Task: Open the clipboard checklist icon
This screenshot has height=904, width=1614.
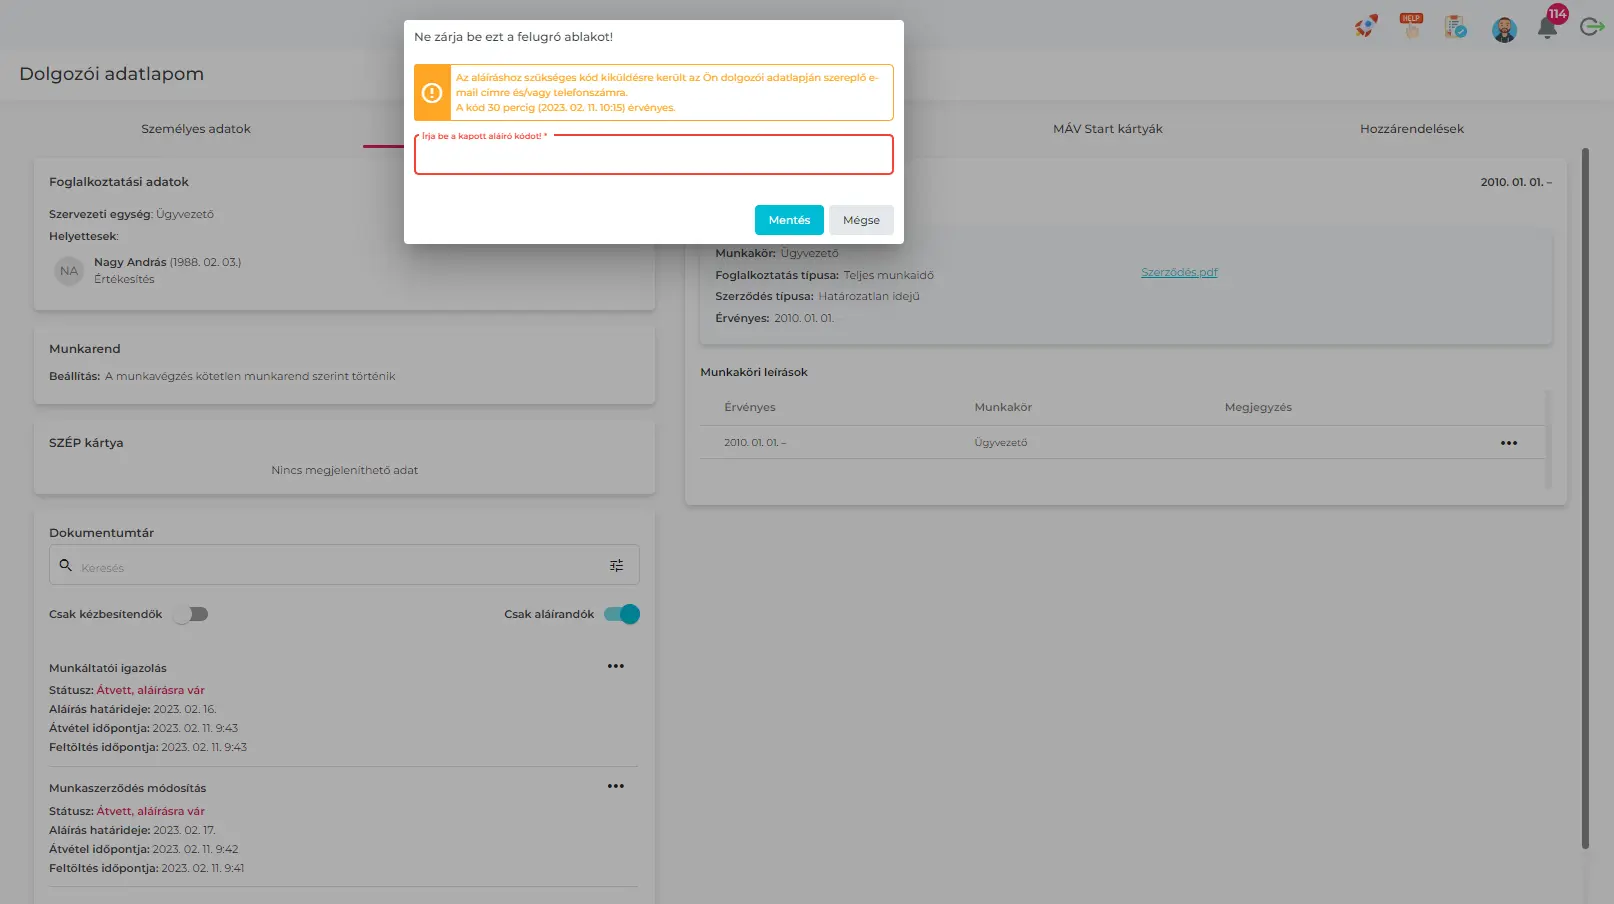Action: click(x=1456, y=27)
